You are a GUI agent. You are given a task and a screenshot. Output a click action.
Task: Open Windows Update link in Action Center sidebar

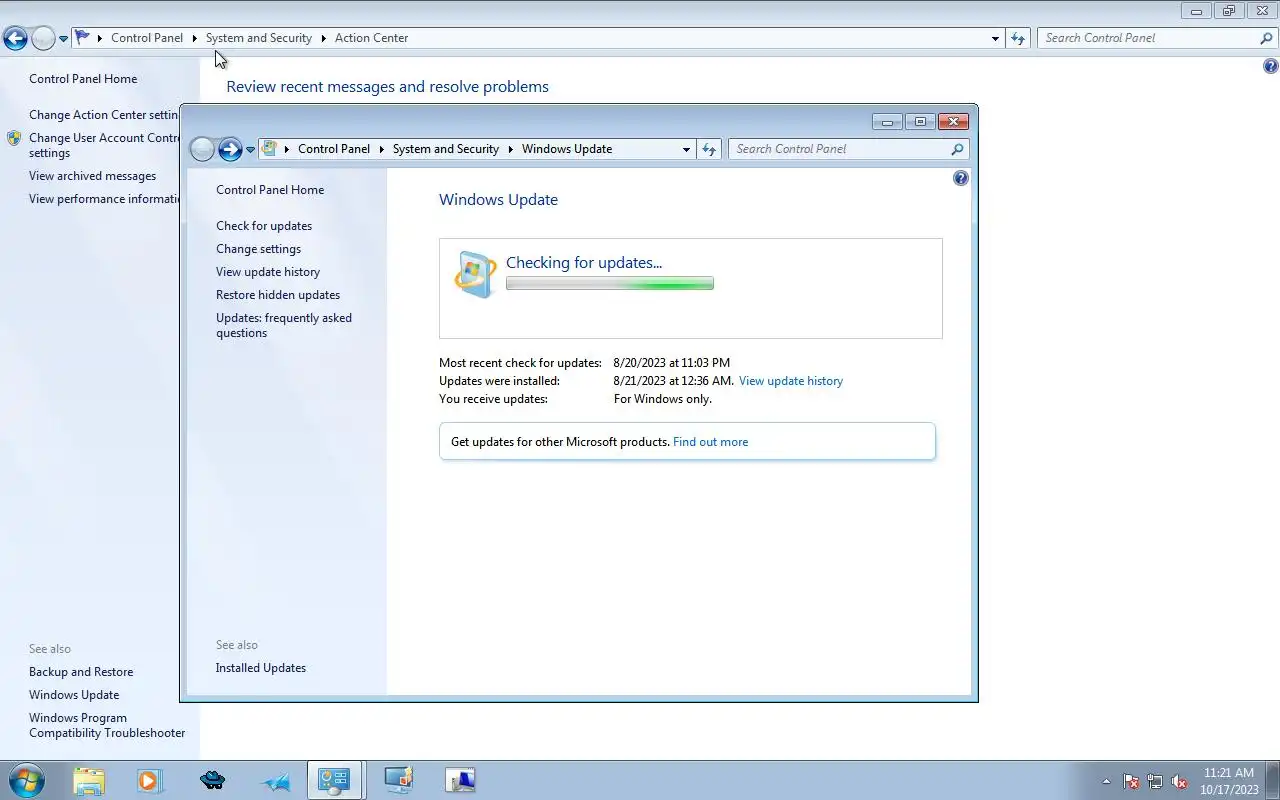(x=74, y=695)
